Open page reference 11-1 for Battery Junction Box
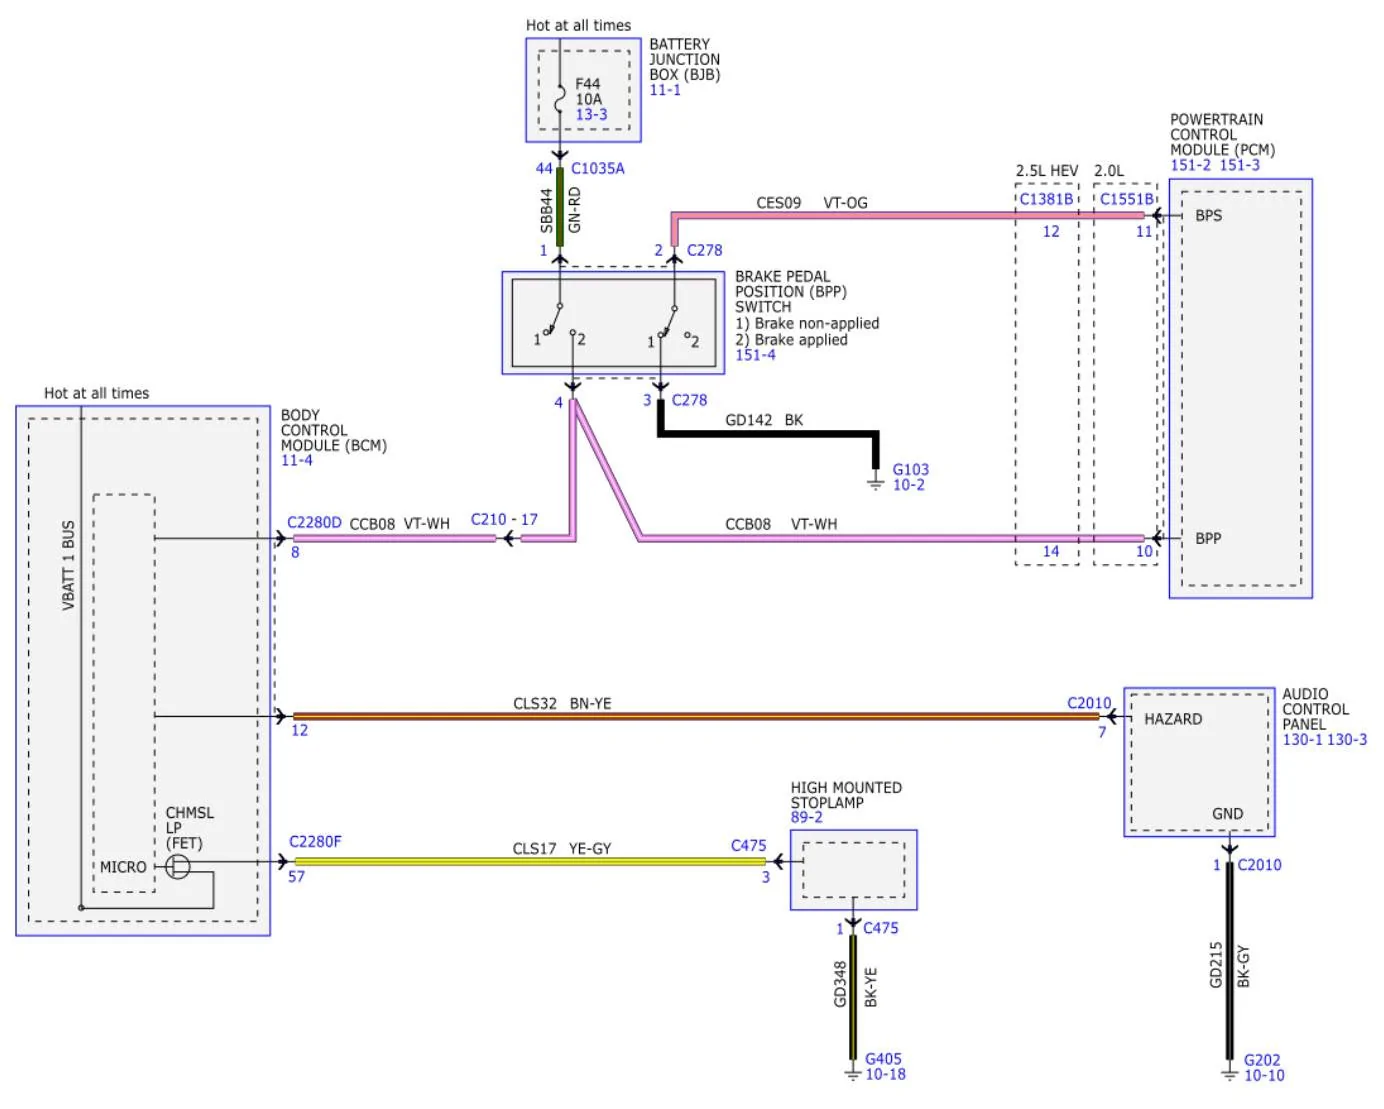Viewport: 1384px width, 1109px height. pos(665,90)
